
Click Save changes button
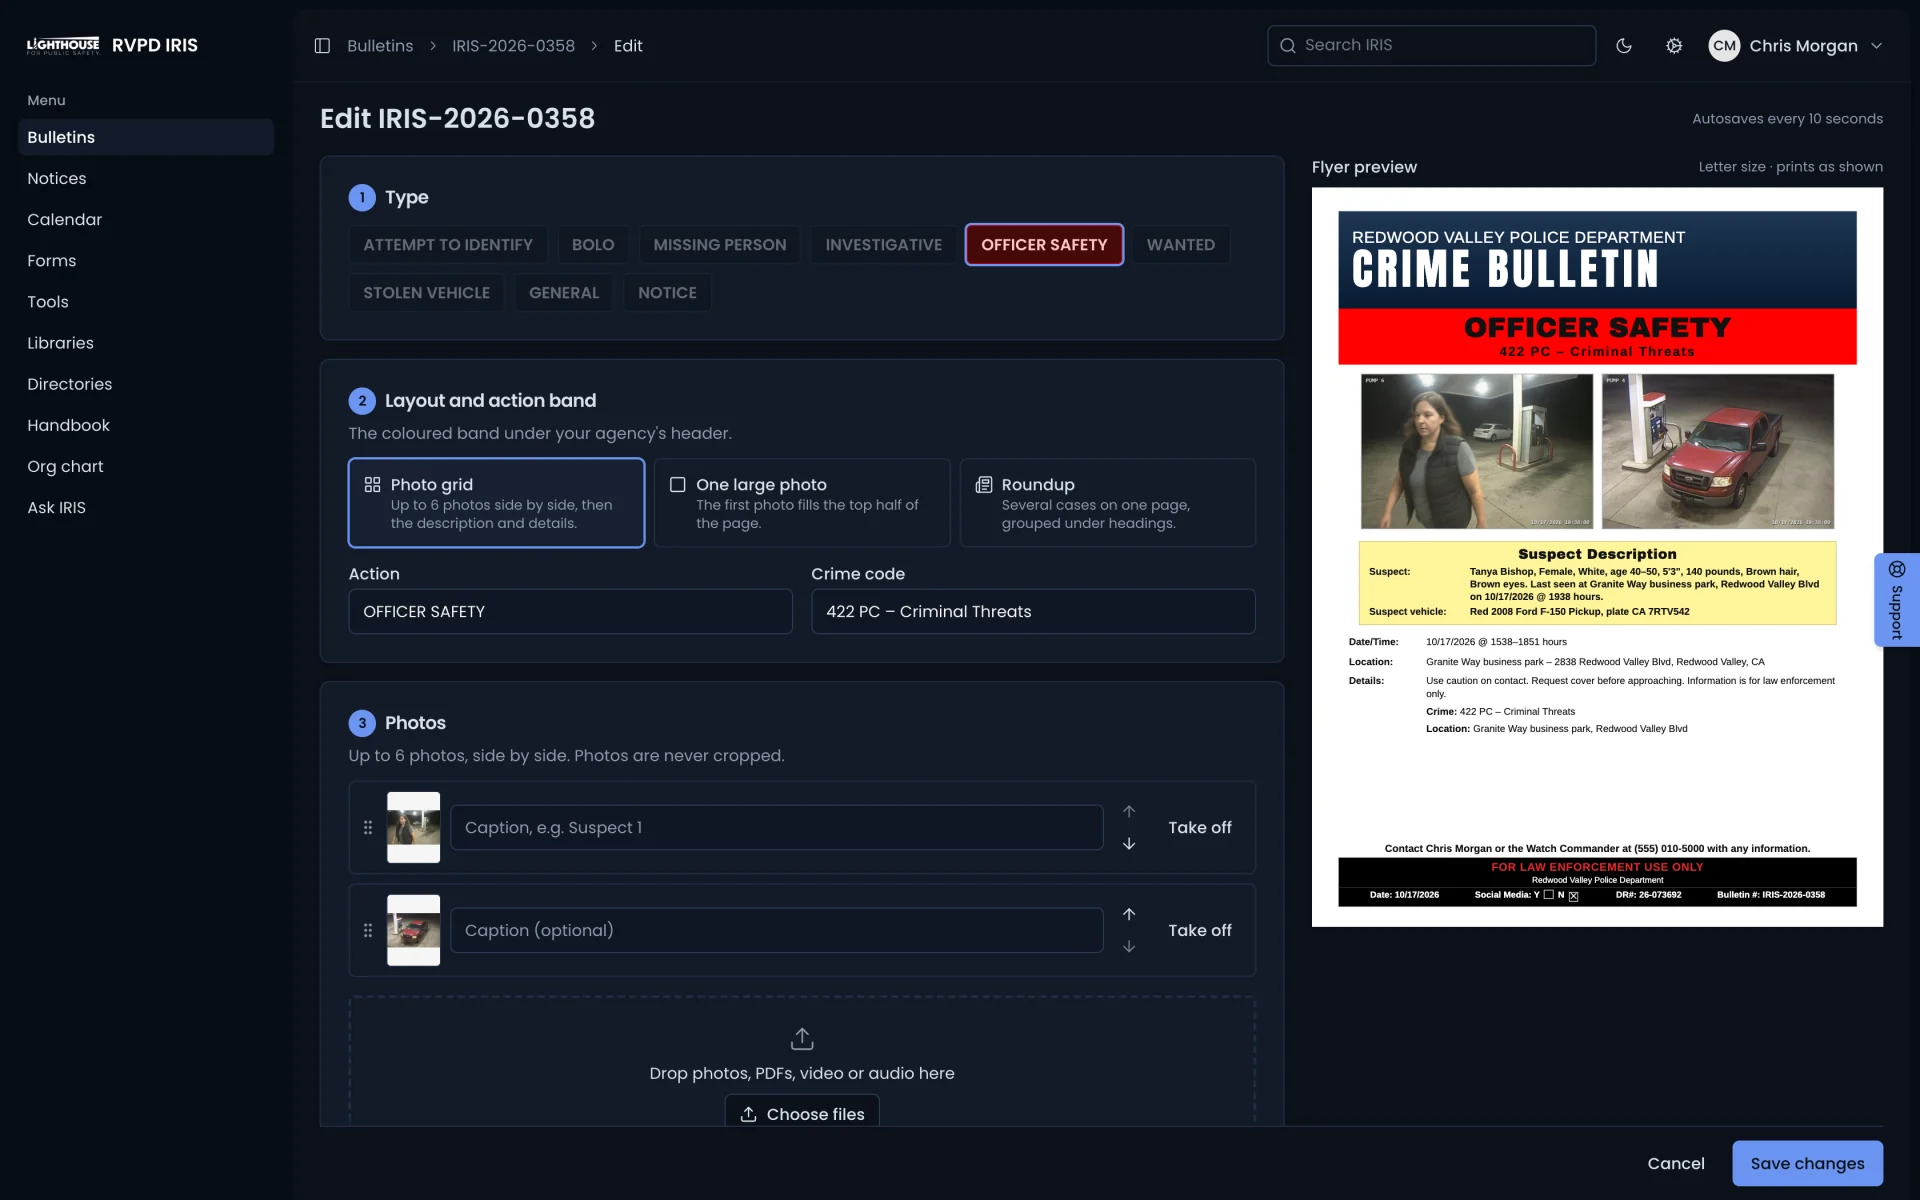click(1807, 1164)
